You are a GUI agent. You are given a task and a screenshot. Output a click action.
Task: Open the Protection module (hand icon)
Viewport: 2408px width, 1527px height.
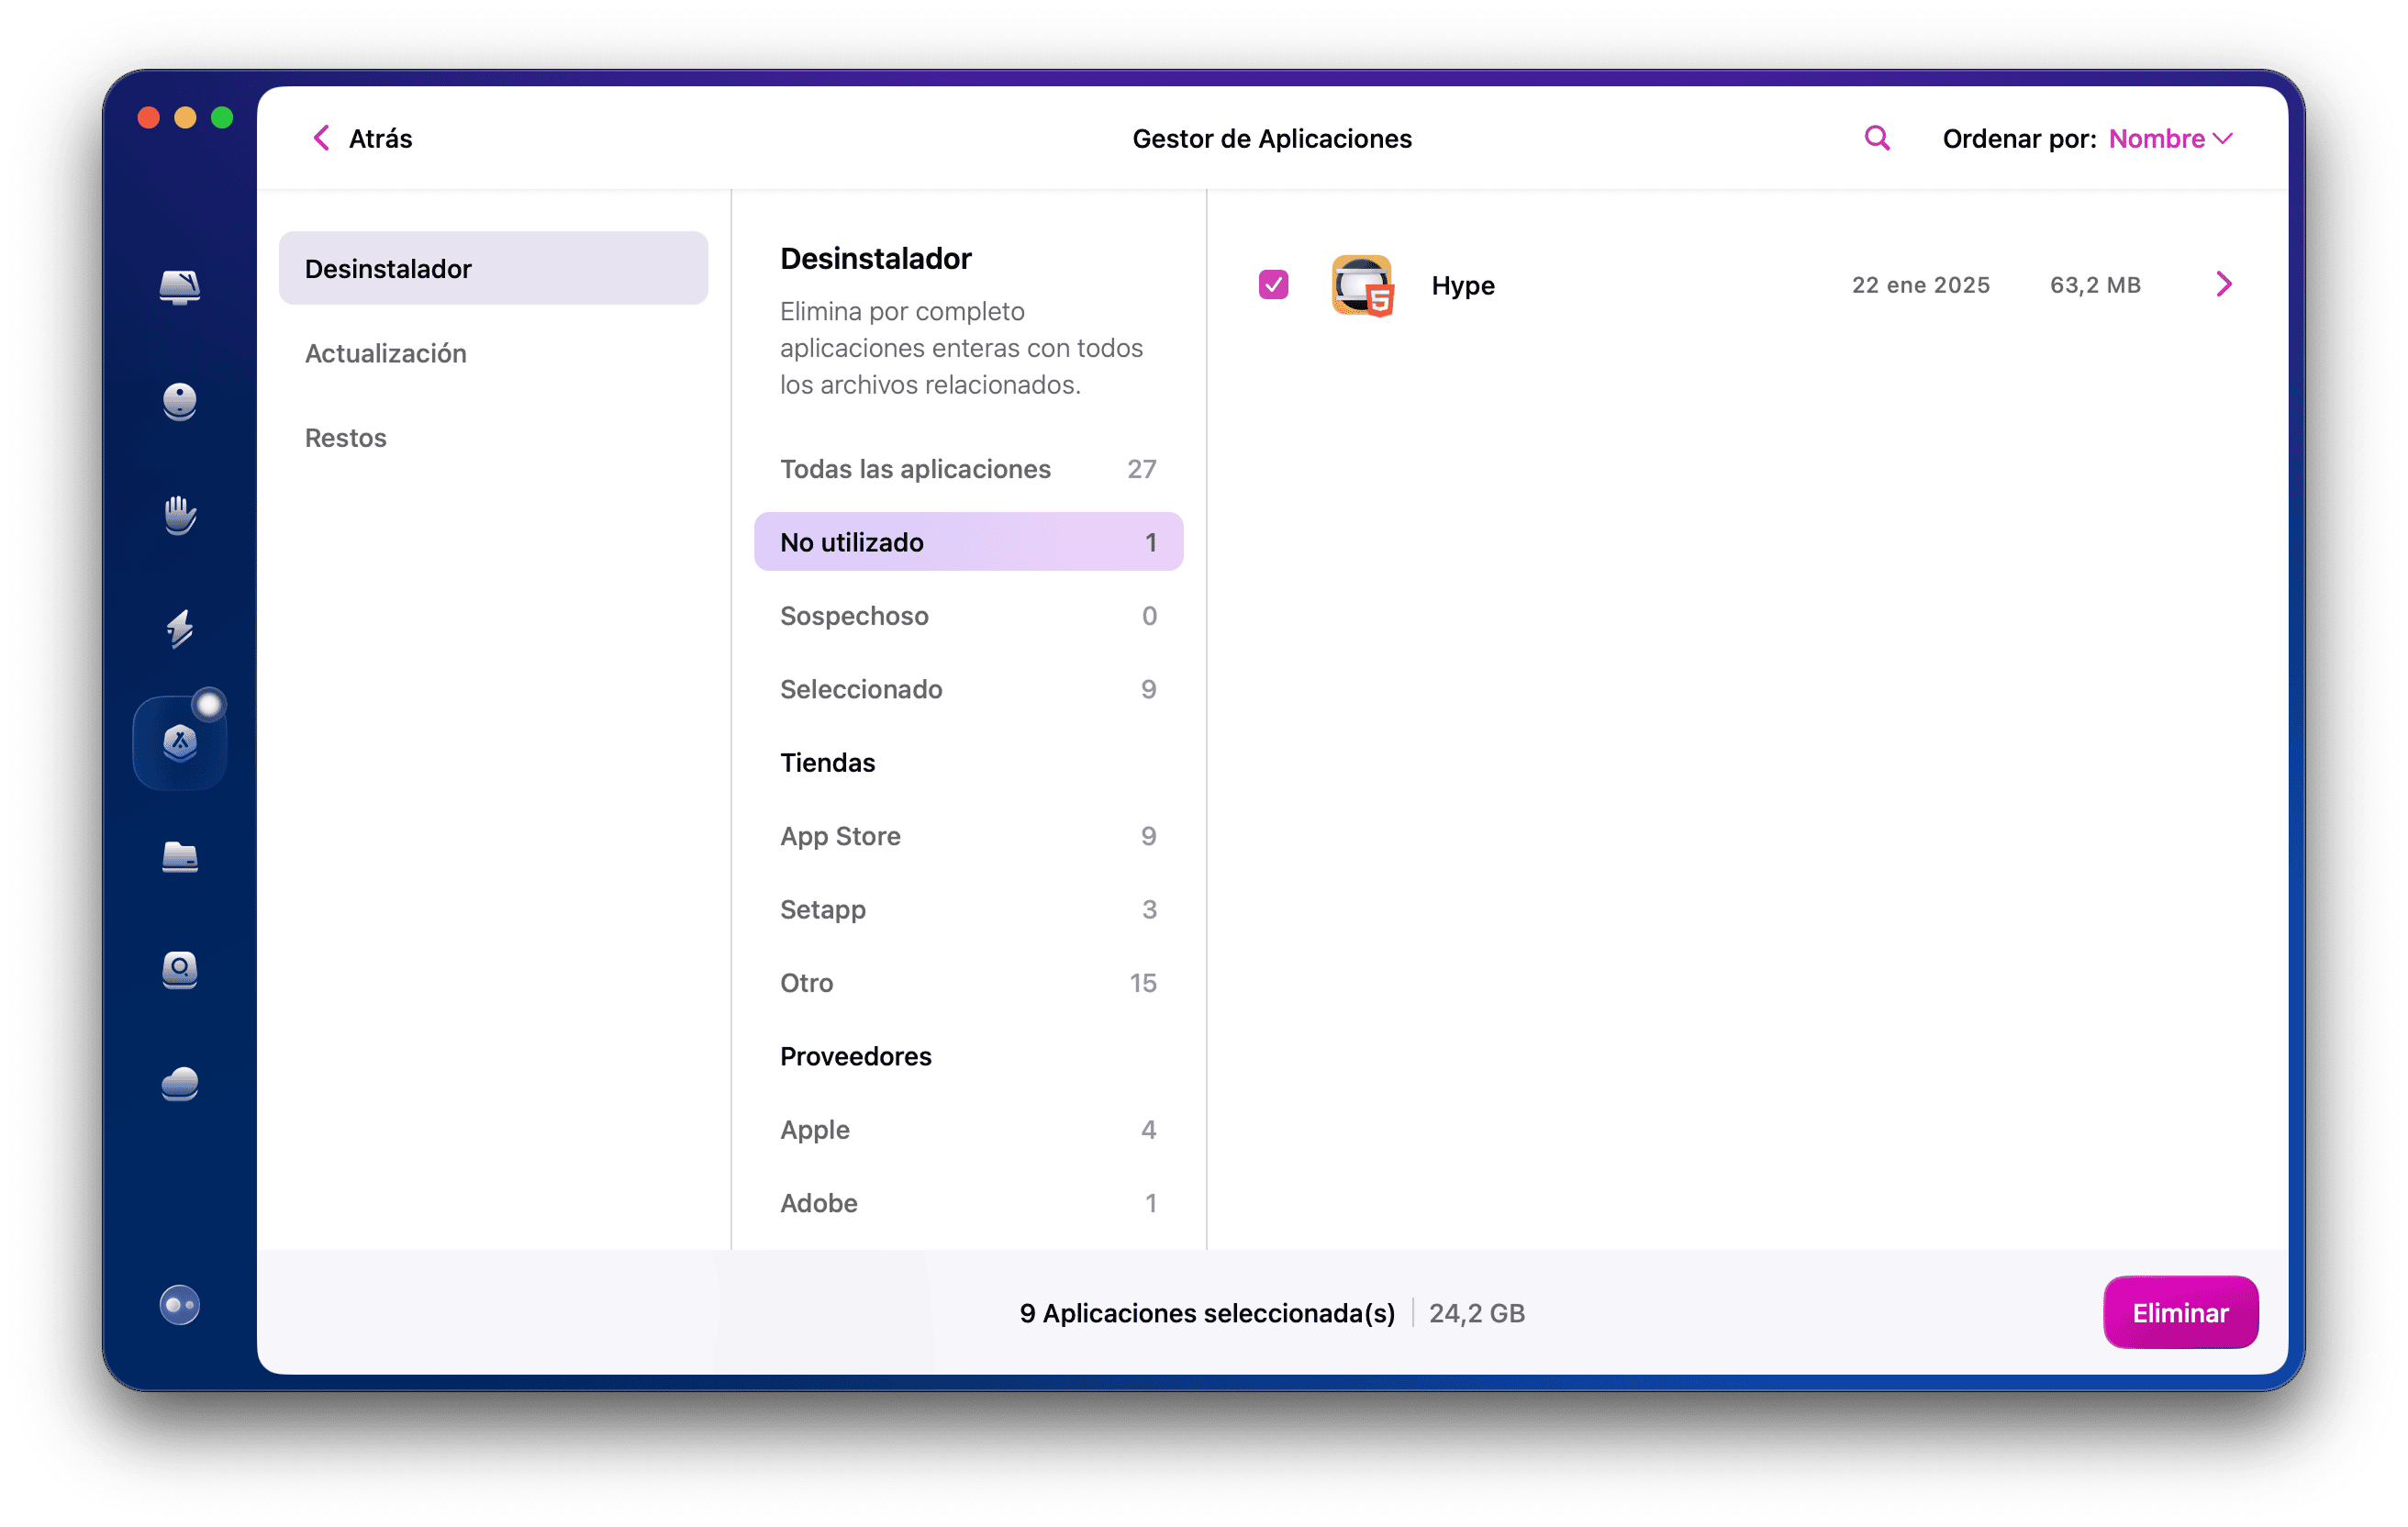coord(180,515)
